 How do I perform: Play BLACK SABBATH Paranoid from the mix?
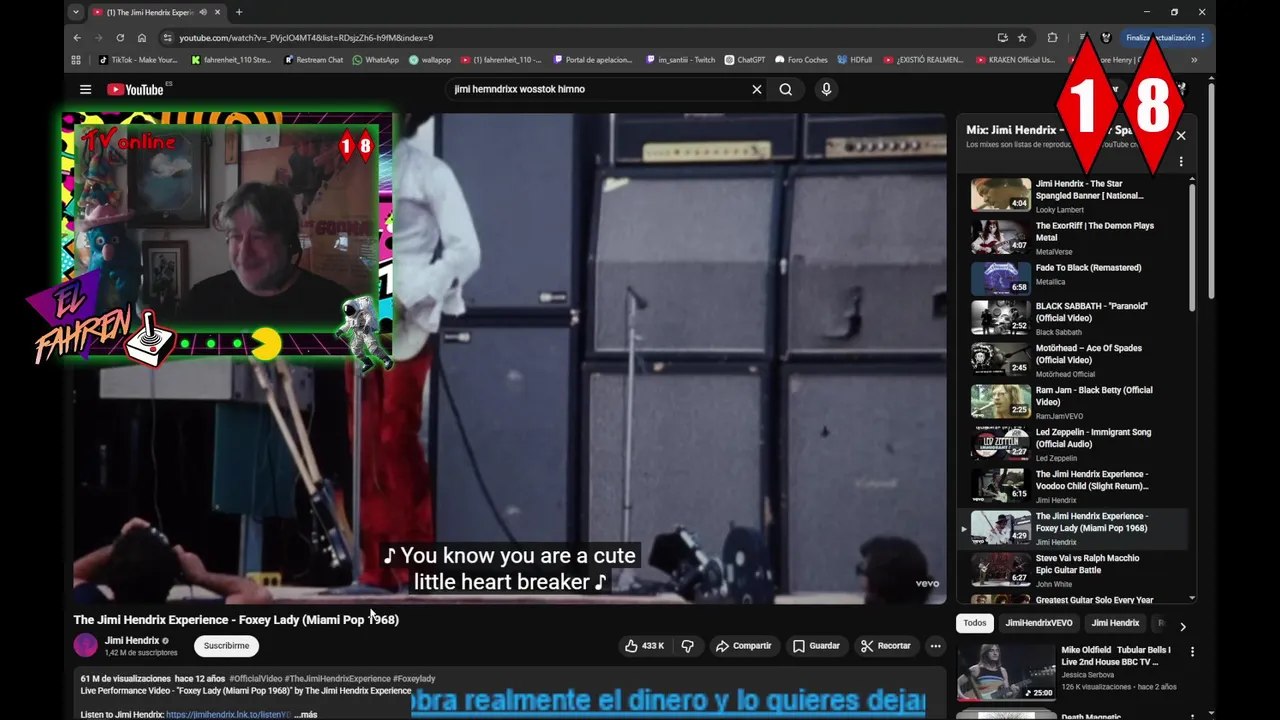1078,318
